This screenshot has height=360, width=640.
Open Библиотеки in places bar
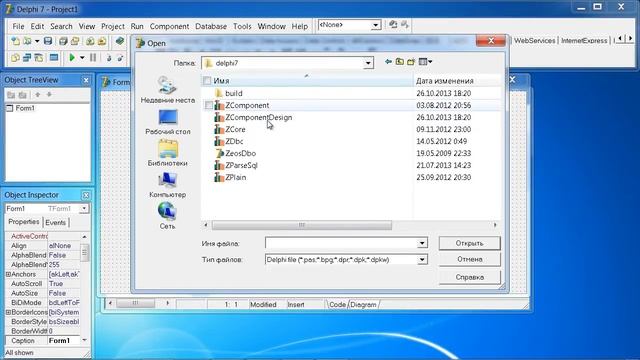click(167, 153)
